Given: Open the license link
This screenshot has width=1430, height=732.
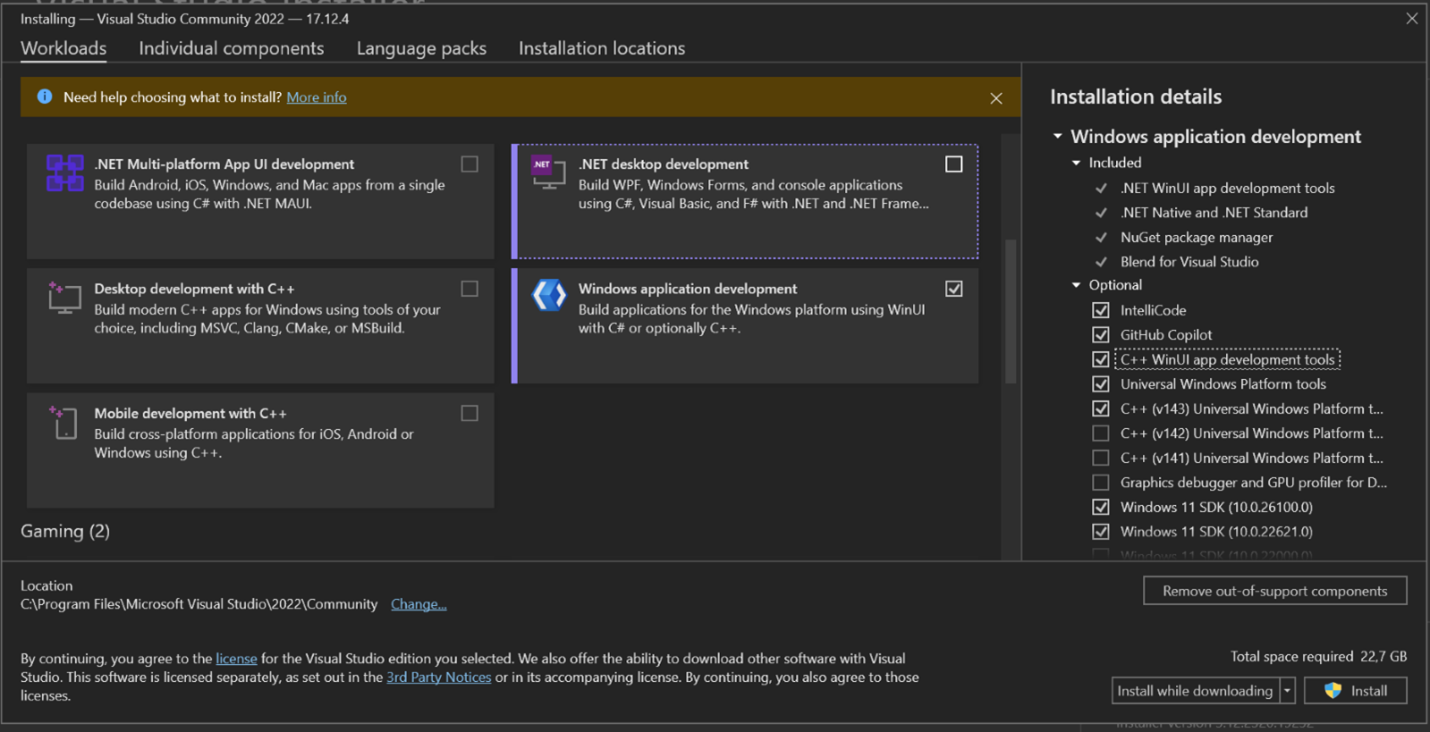Looking at the screenshot, I should (236, 658).
